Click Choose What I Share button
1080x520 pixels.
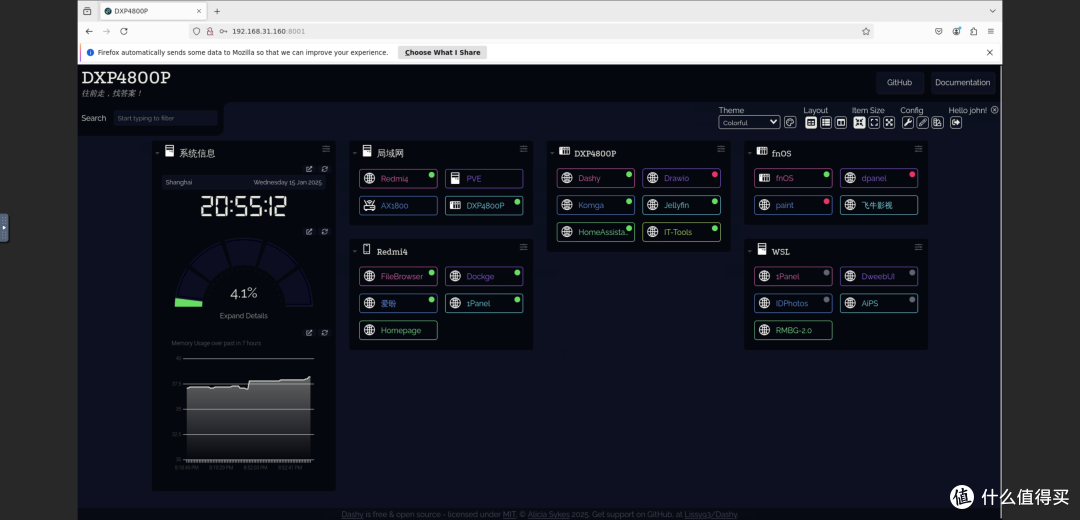(x=442, y=52)
